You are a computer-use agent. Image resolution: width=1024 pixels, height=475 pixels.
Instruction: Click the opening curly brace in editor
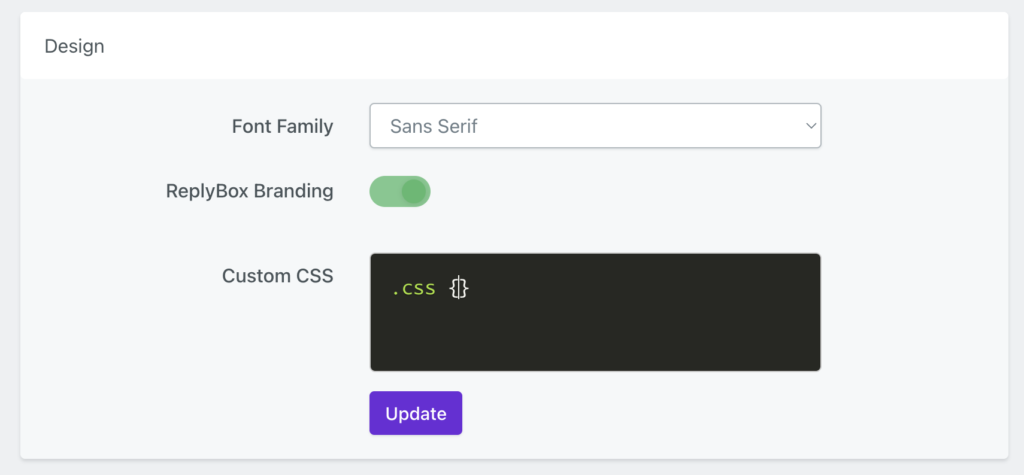455,289
